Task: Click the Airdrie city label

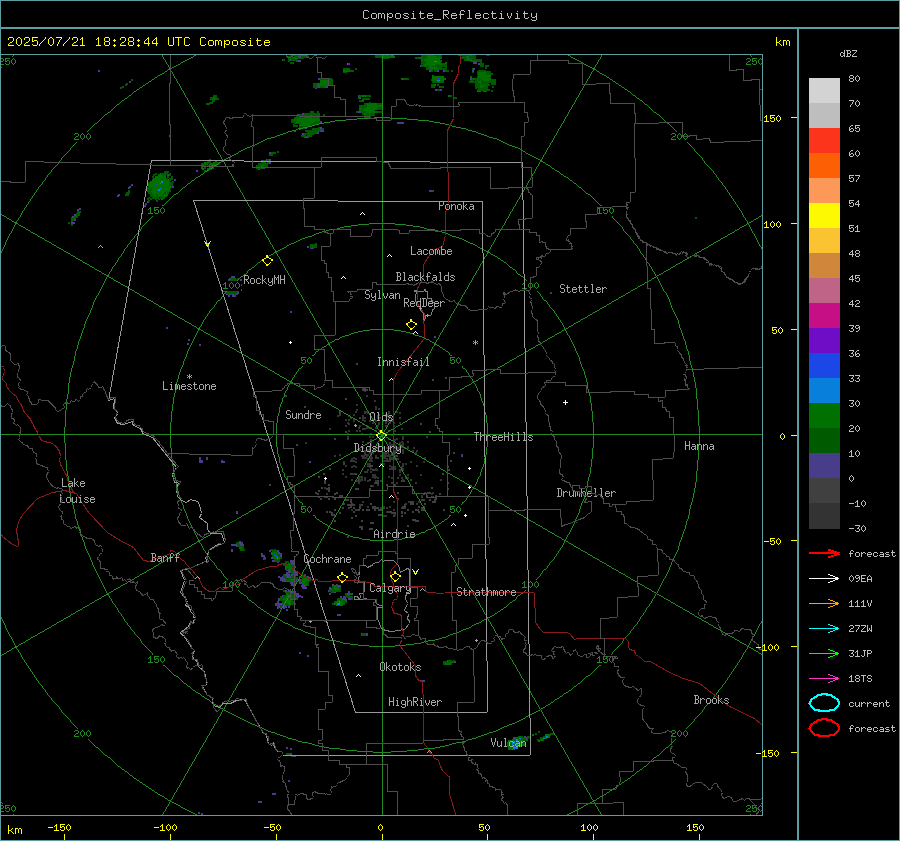Action: coord(394,534)
